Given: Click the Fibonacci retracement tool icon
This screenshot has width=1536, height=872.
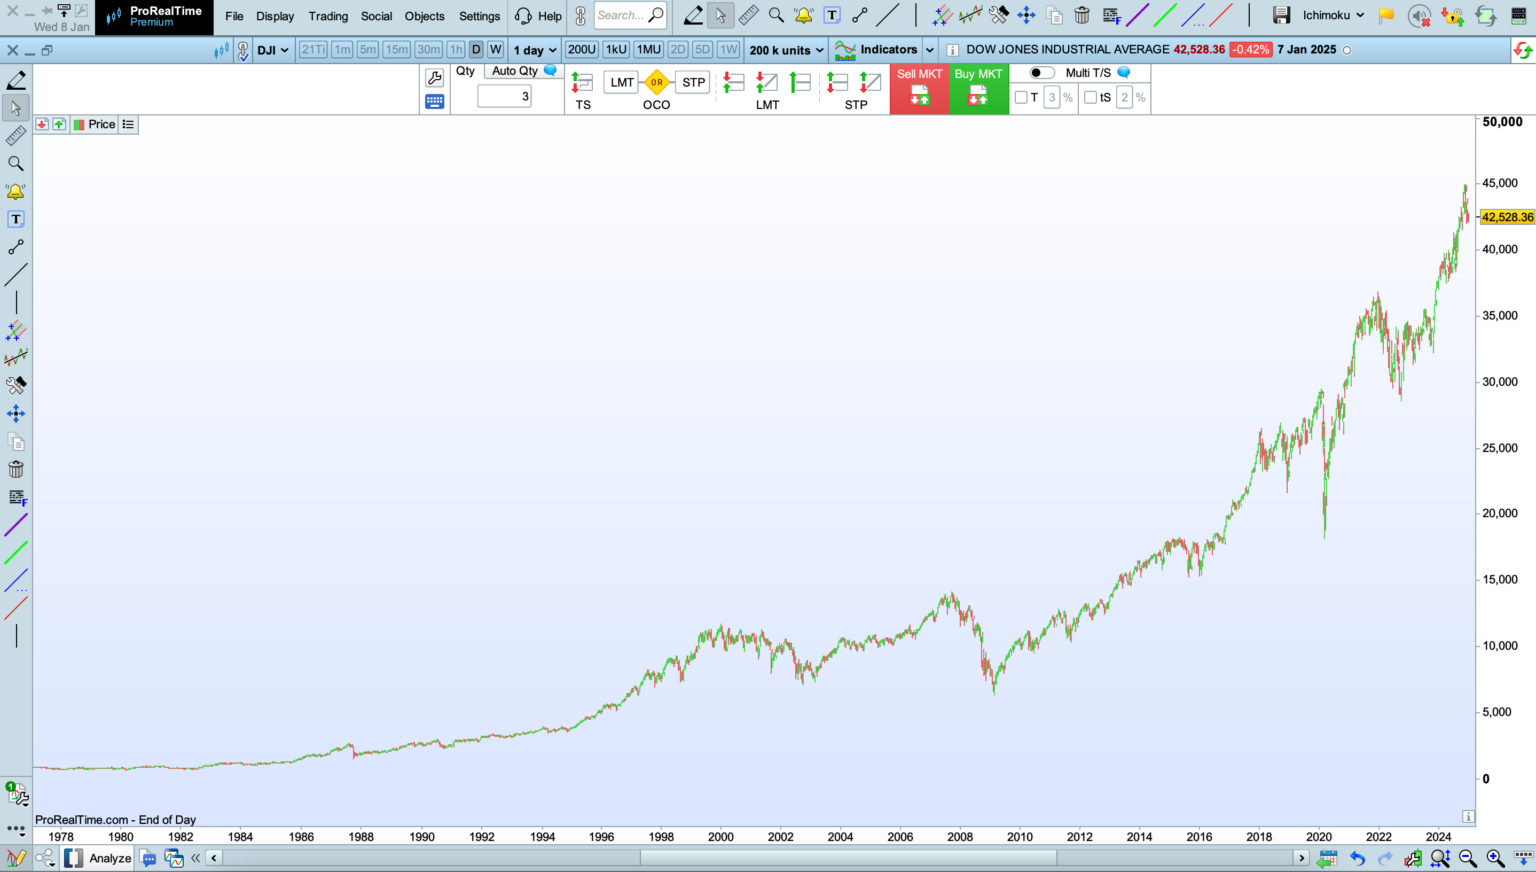Looking at the screenshot, I should [x=1111, y=16].
